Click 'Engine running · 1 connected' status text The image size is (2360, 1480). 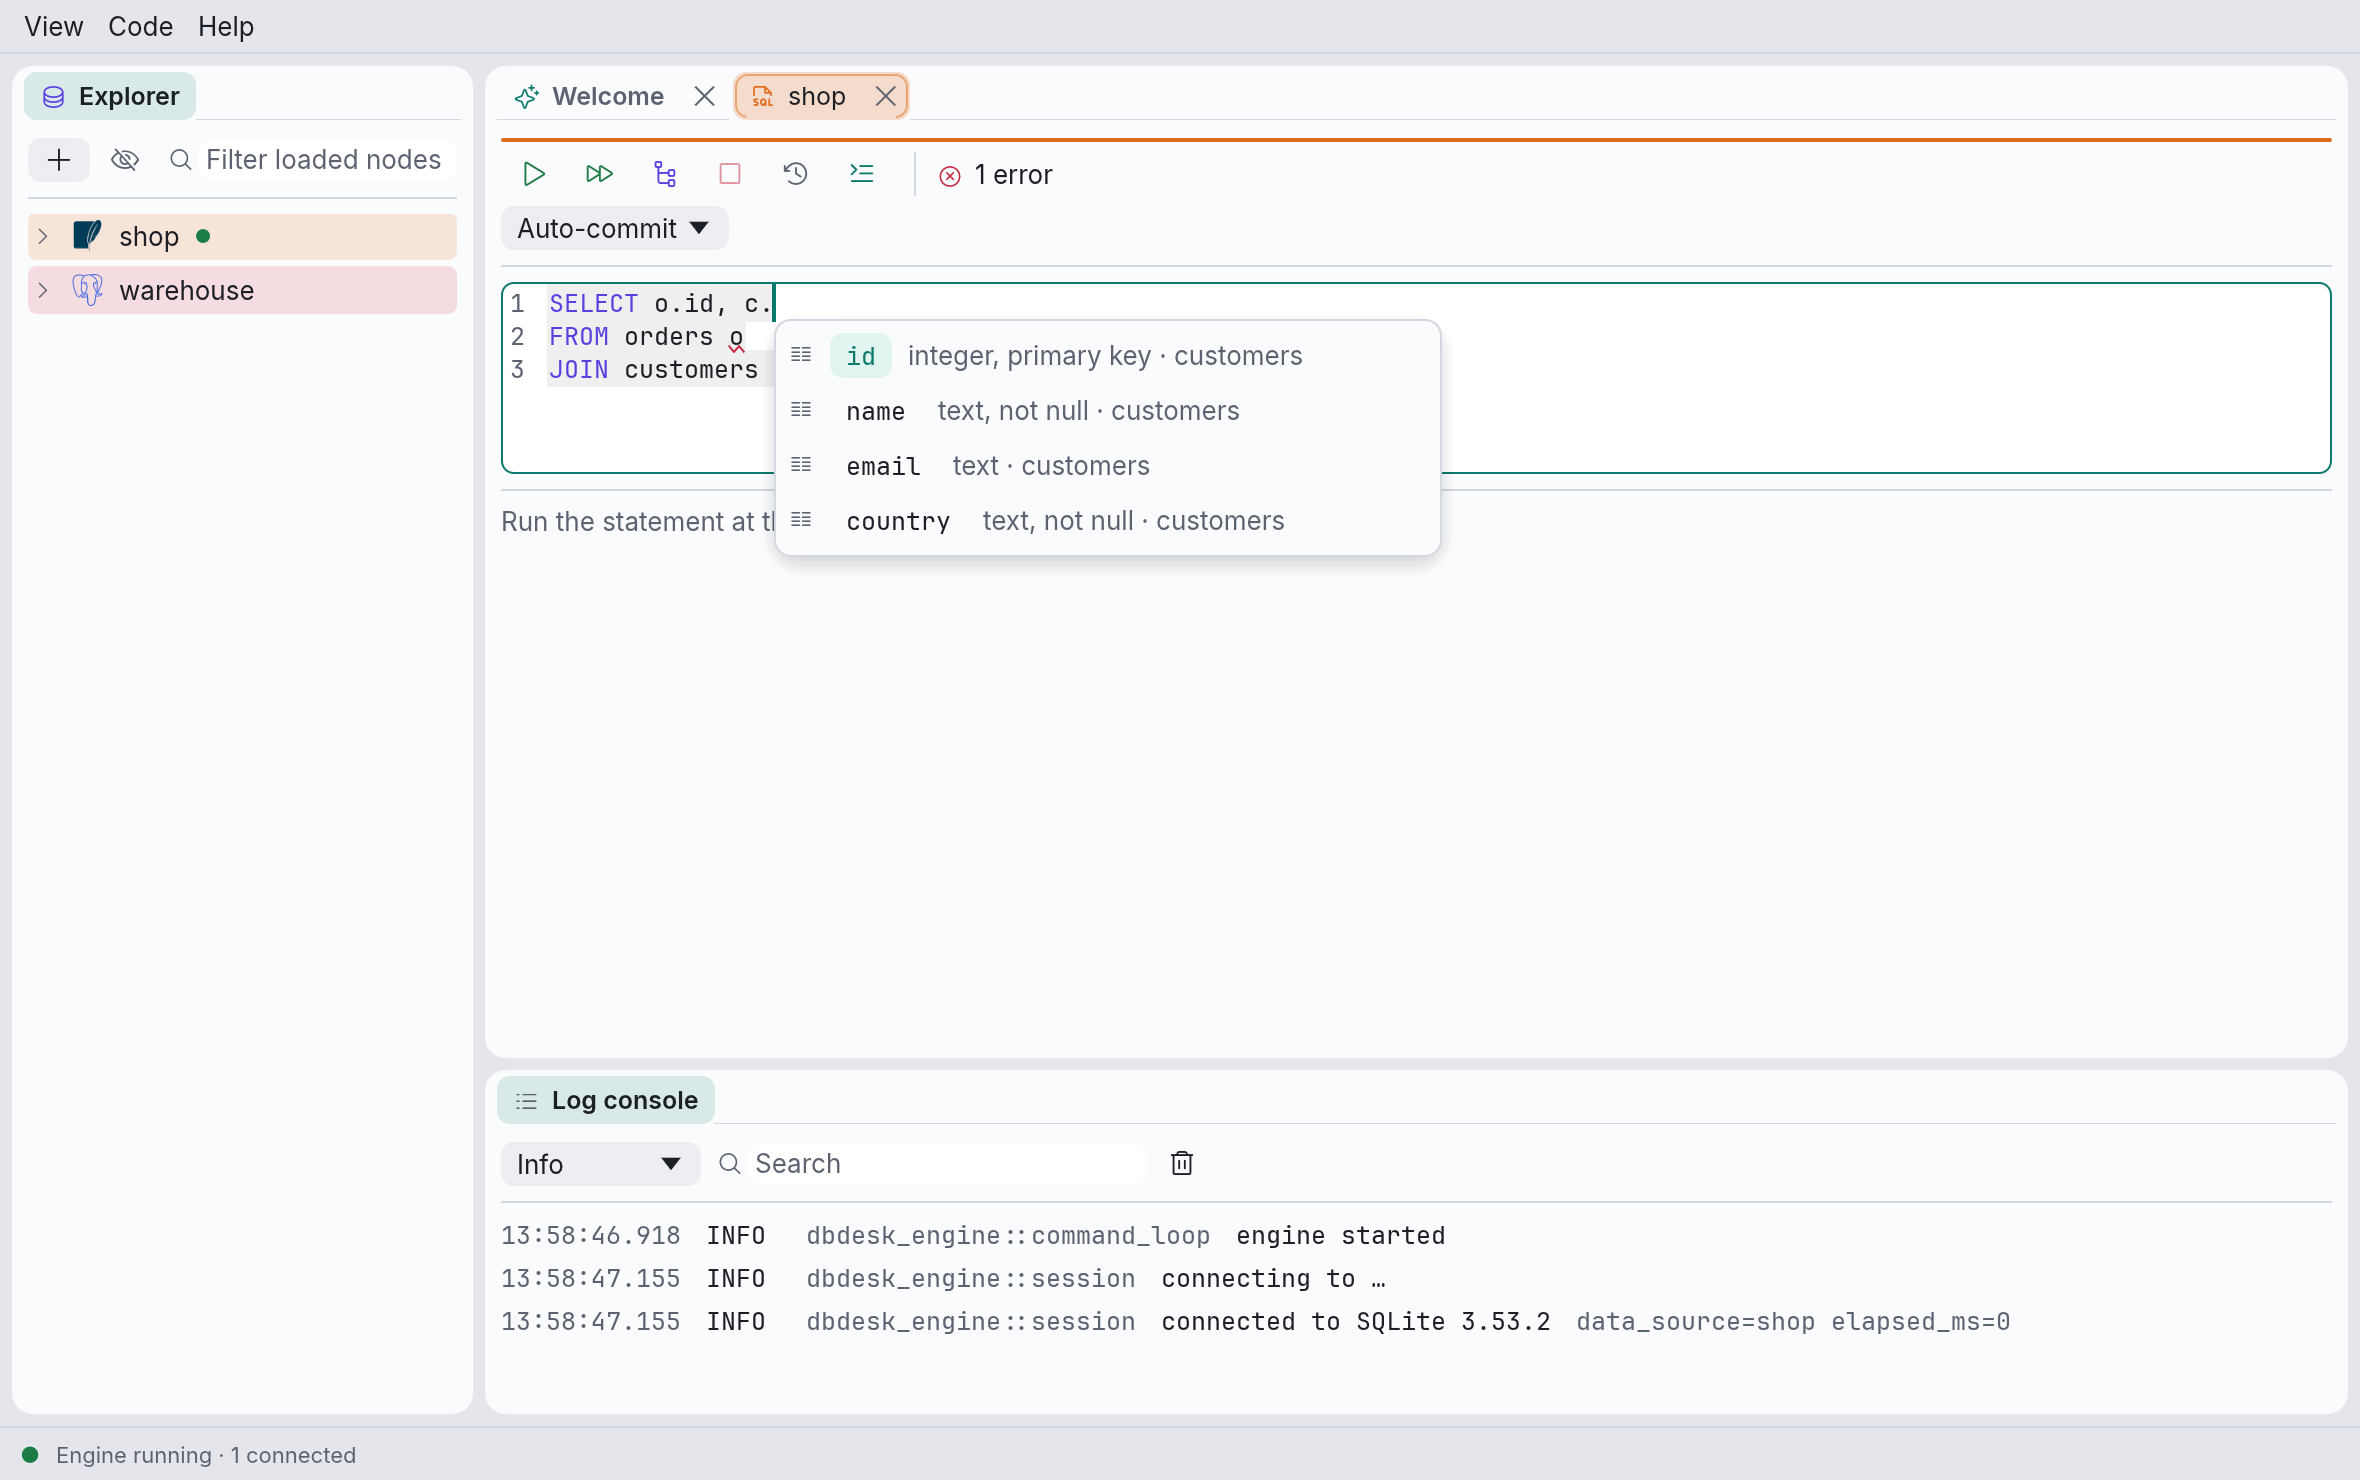(206, 1455)
